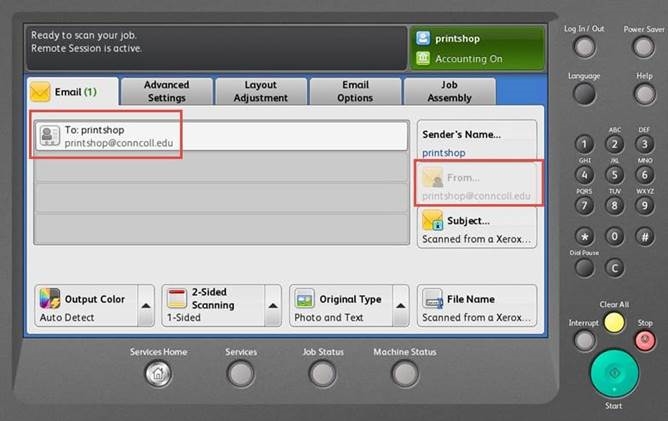Viewport: 668px width, 421px height.
Task: Click the Subject envelope icon
Action: [432, 220]
